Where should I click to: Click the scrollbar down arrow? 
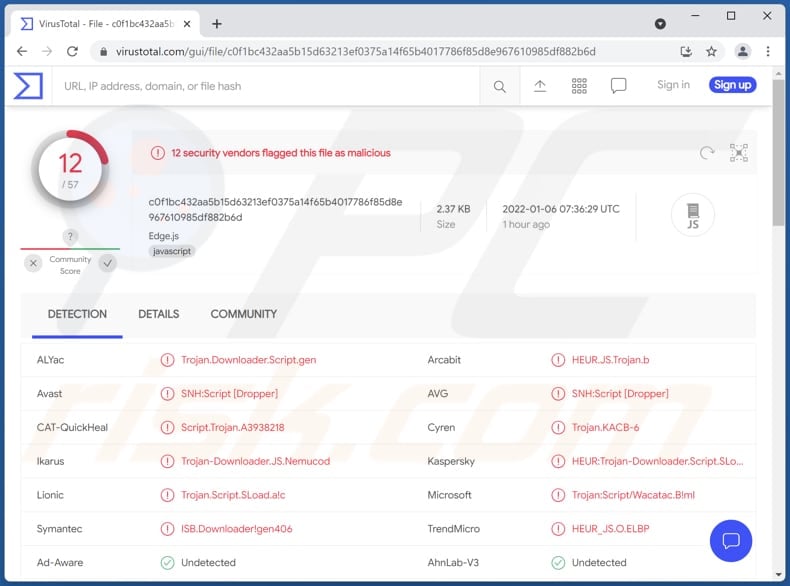click(778, 574)
